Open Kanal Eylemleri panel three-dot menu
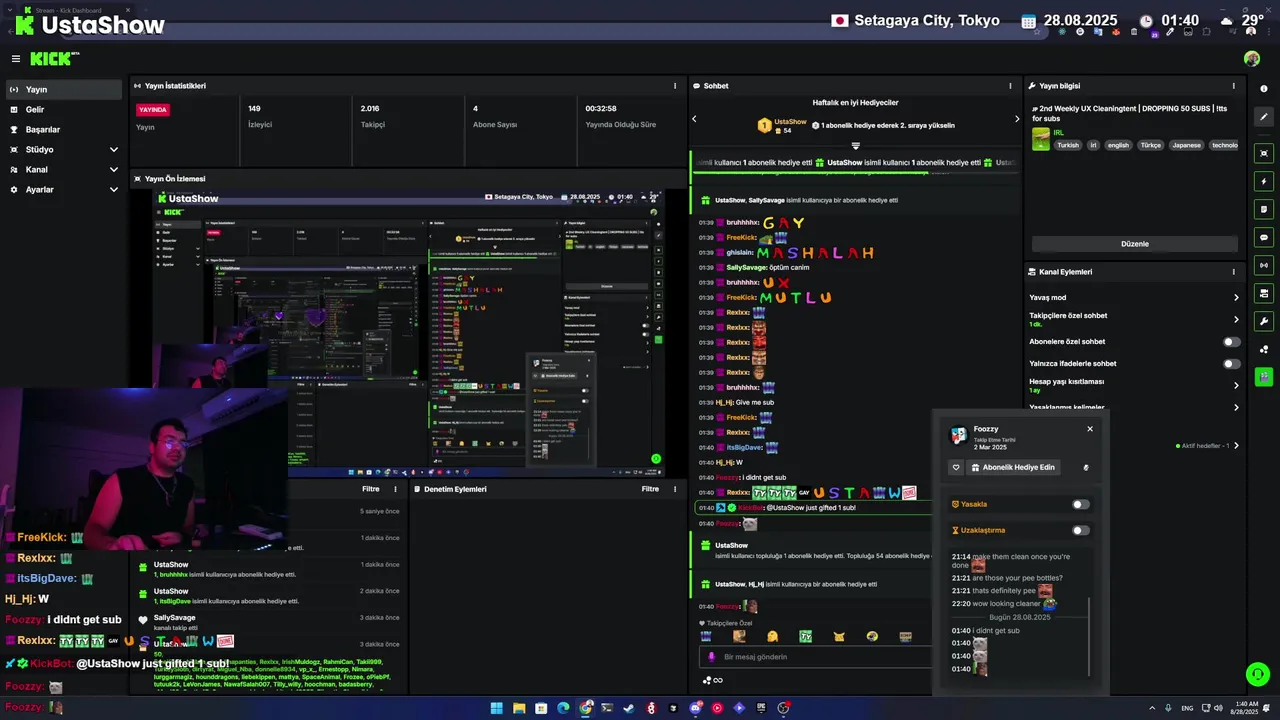The width and height of the screenshot is (1280, 720). click(x=1233, y=272)
